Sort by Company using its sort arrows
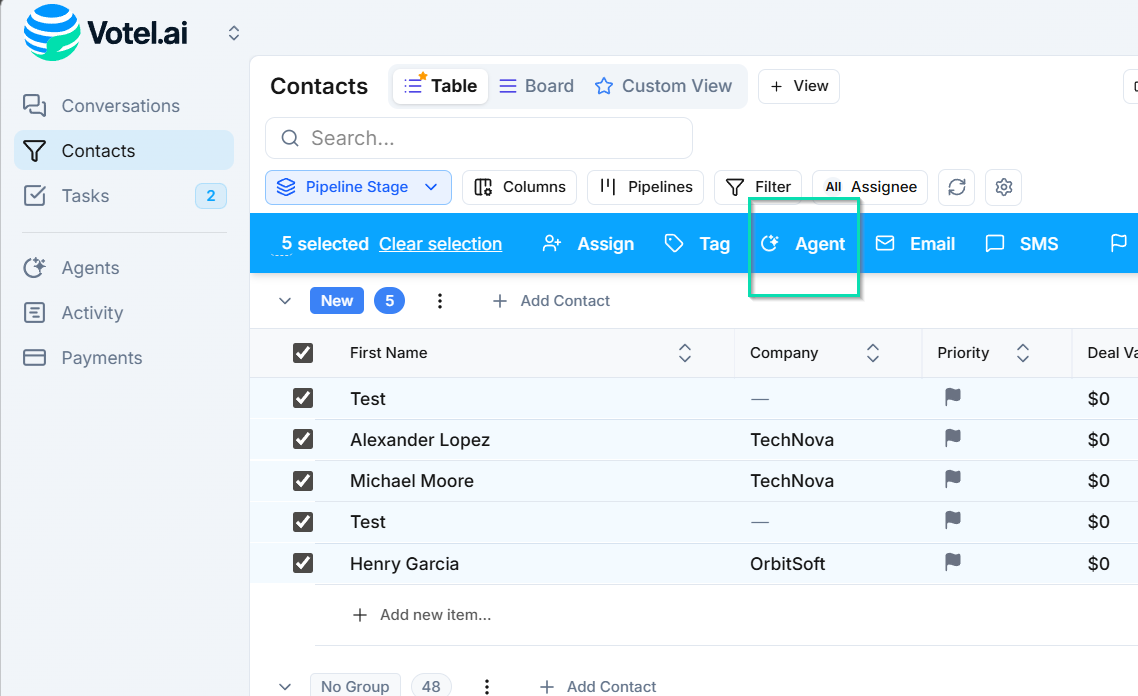The width and height of the screenshot is (1138, 696). pos(872,352)
